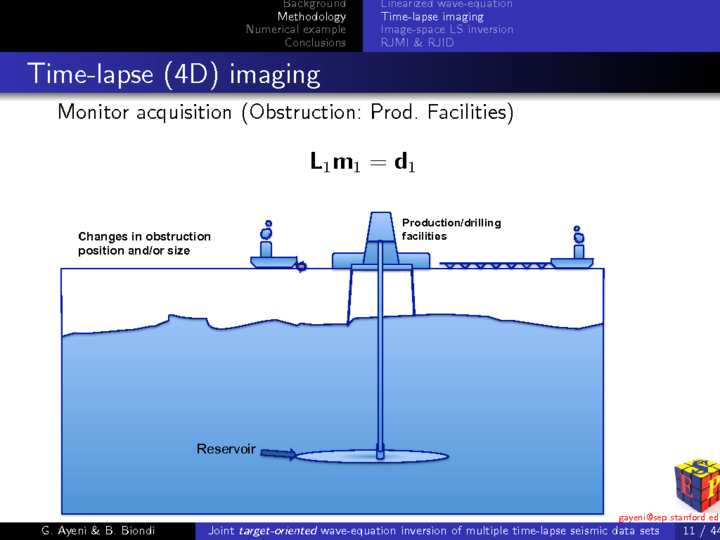Click the arrow pointing to the reservoir

coord(278,453)
